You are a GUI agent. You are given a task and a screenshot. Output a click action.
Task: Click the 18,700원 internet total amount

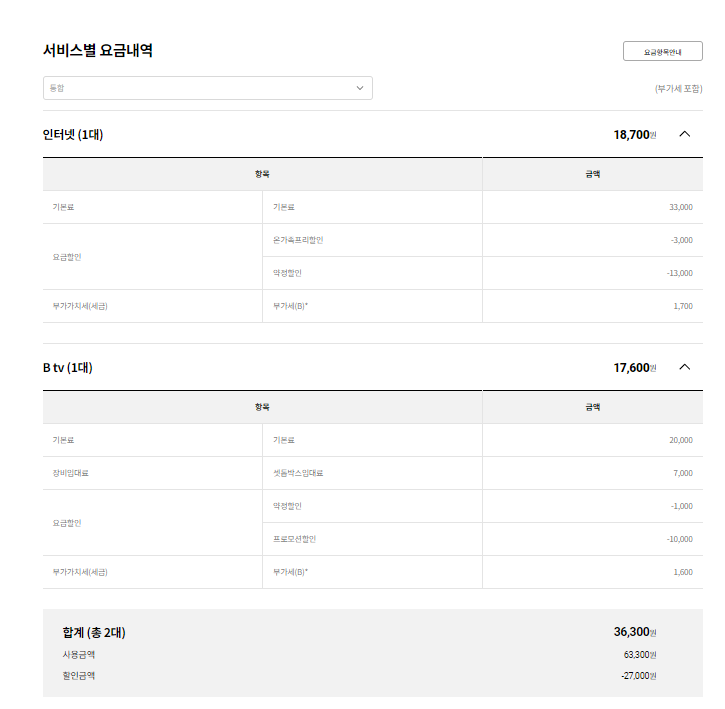(634, 135)
